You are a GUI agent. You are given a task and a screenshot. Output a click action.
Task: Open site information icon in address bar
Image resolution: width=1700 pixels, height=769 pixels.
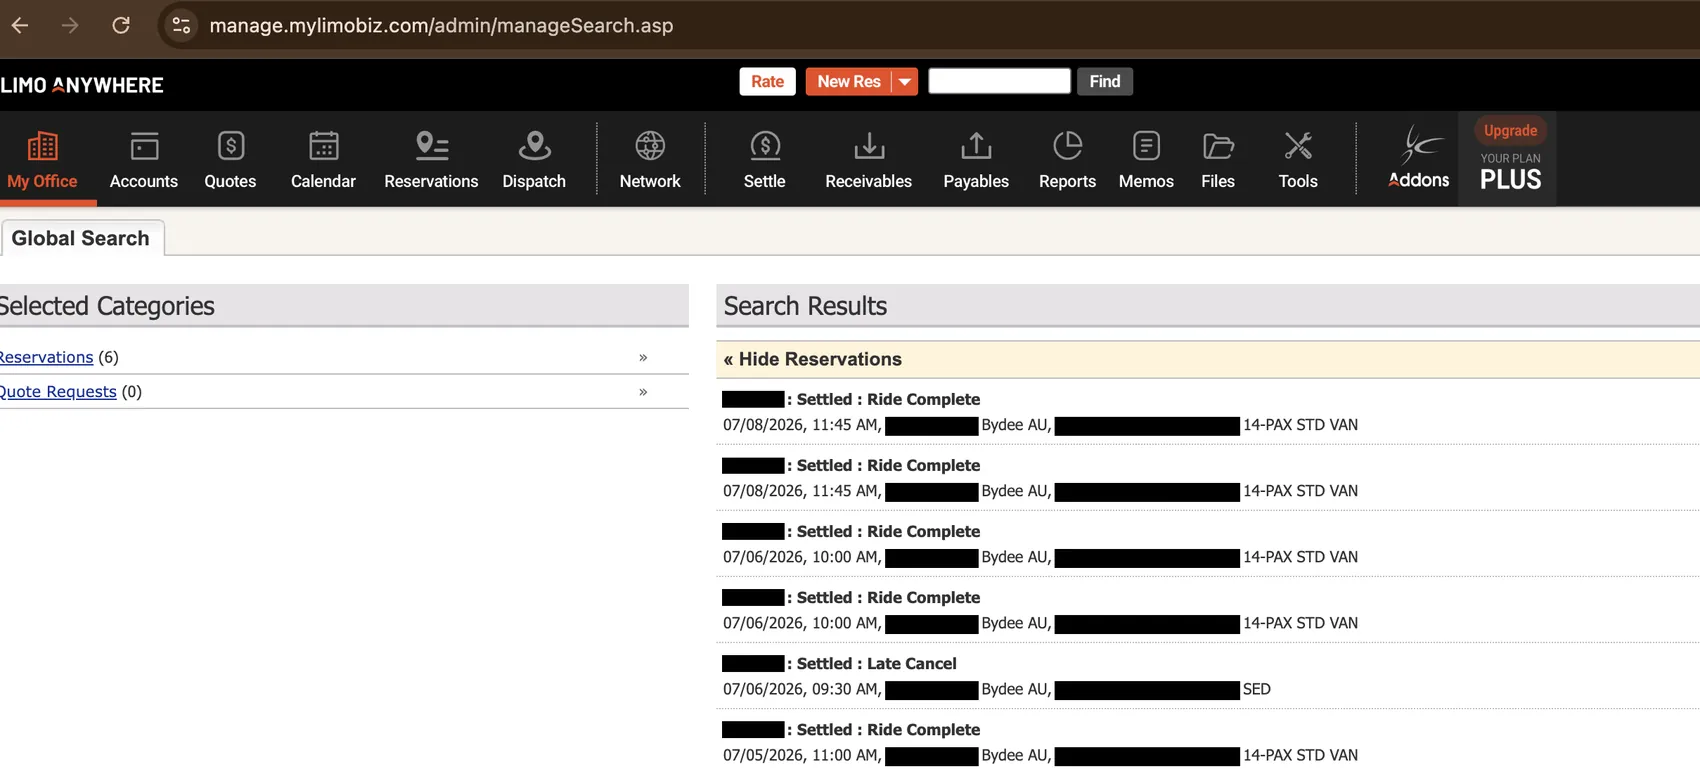coord(181,25)
